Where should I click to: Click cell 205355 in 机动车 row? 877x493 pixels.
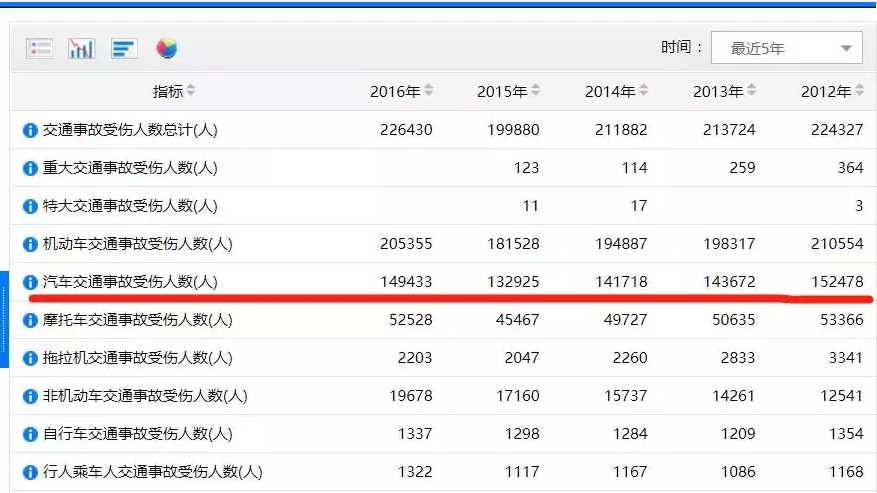click(406, 244)
